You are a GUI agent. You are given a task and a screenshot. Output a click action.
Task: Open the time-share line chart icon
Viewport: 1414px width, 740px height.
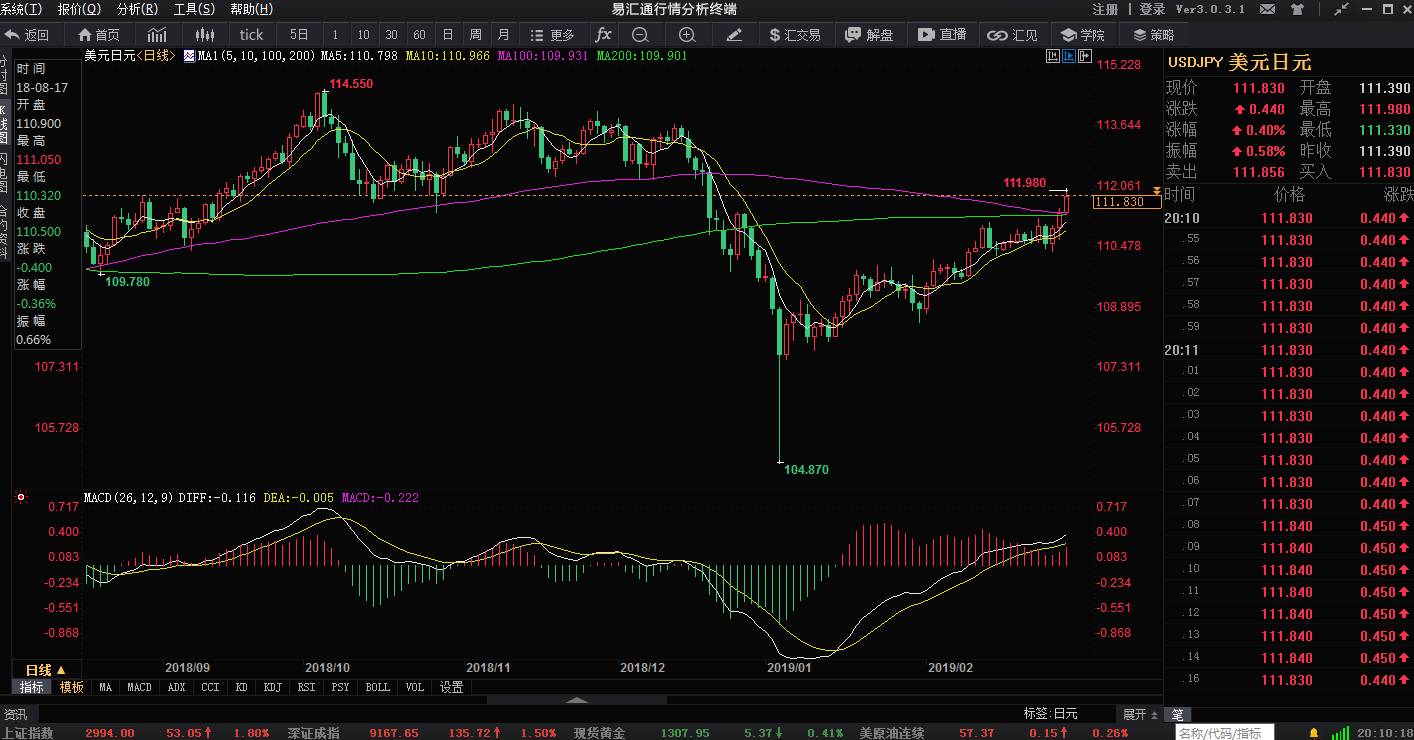pyautogui.click(x=157, y=34)
